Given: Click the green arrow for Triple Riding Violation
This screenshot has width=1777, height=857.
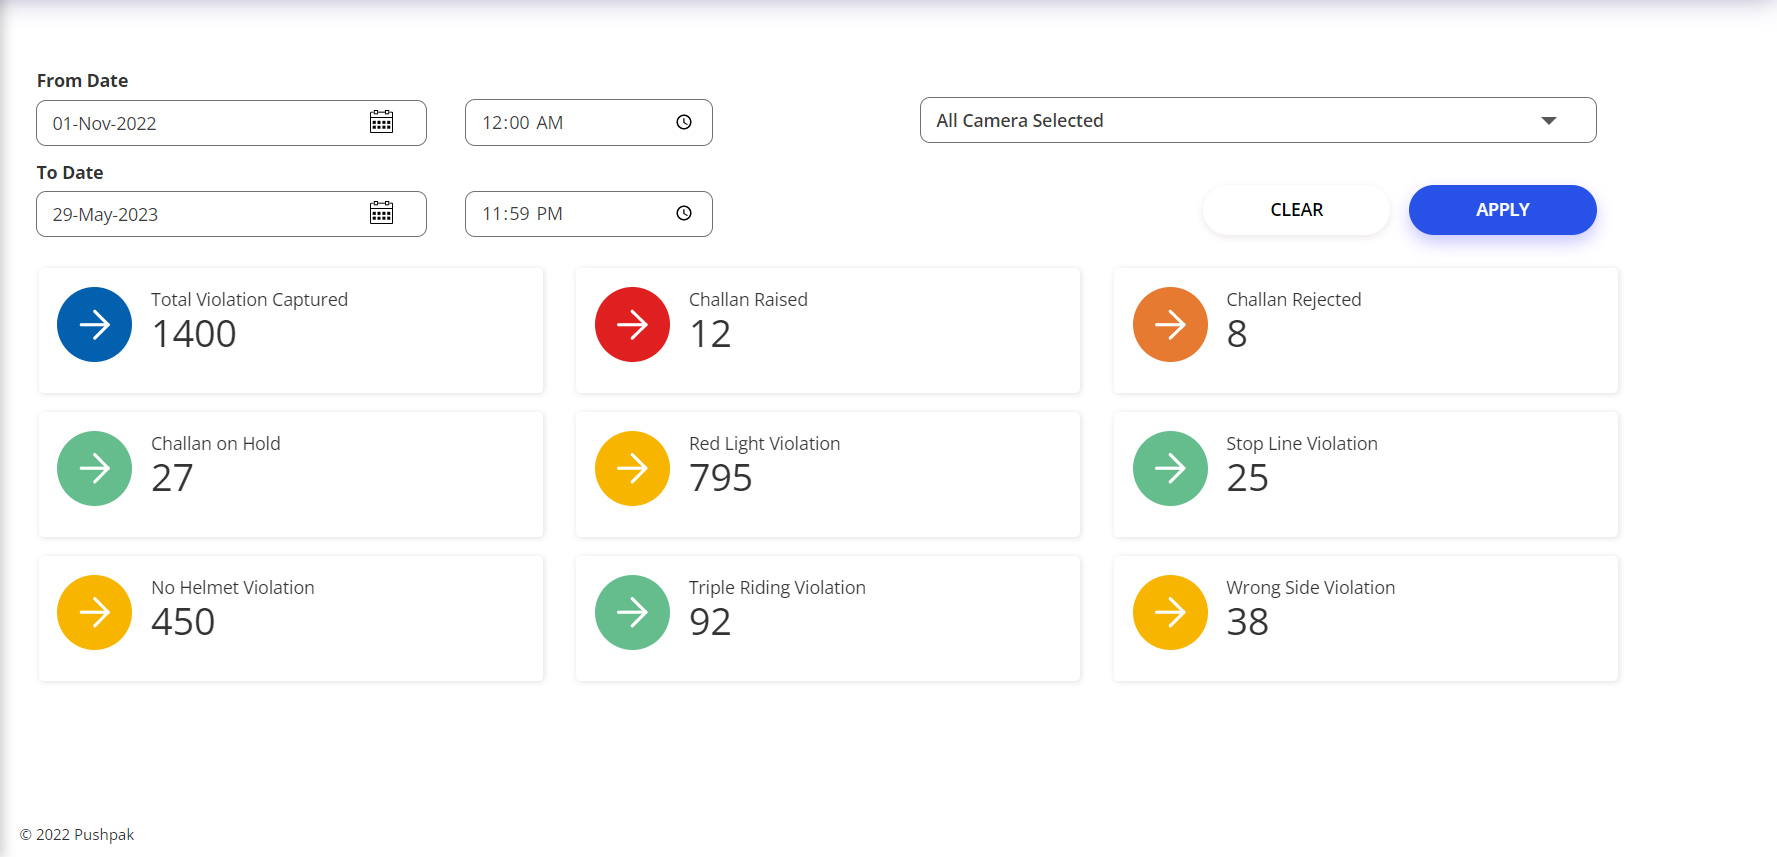Looking at the screenshot, I should [x=632, y=613].
